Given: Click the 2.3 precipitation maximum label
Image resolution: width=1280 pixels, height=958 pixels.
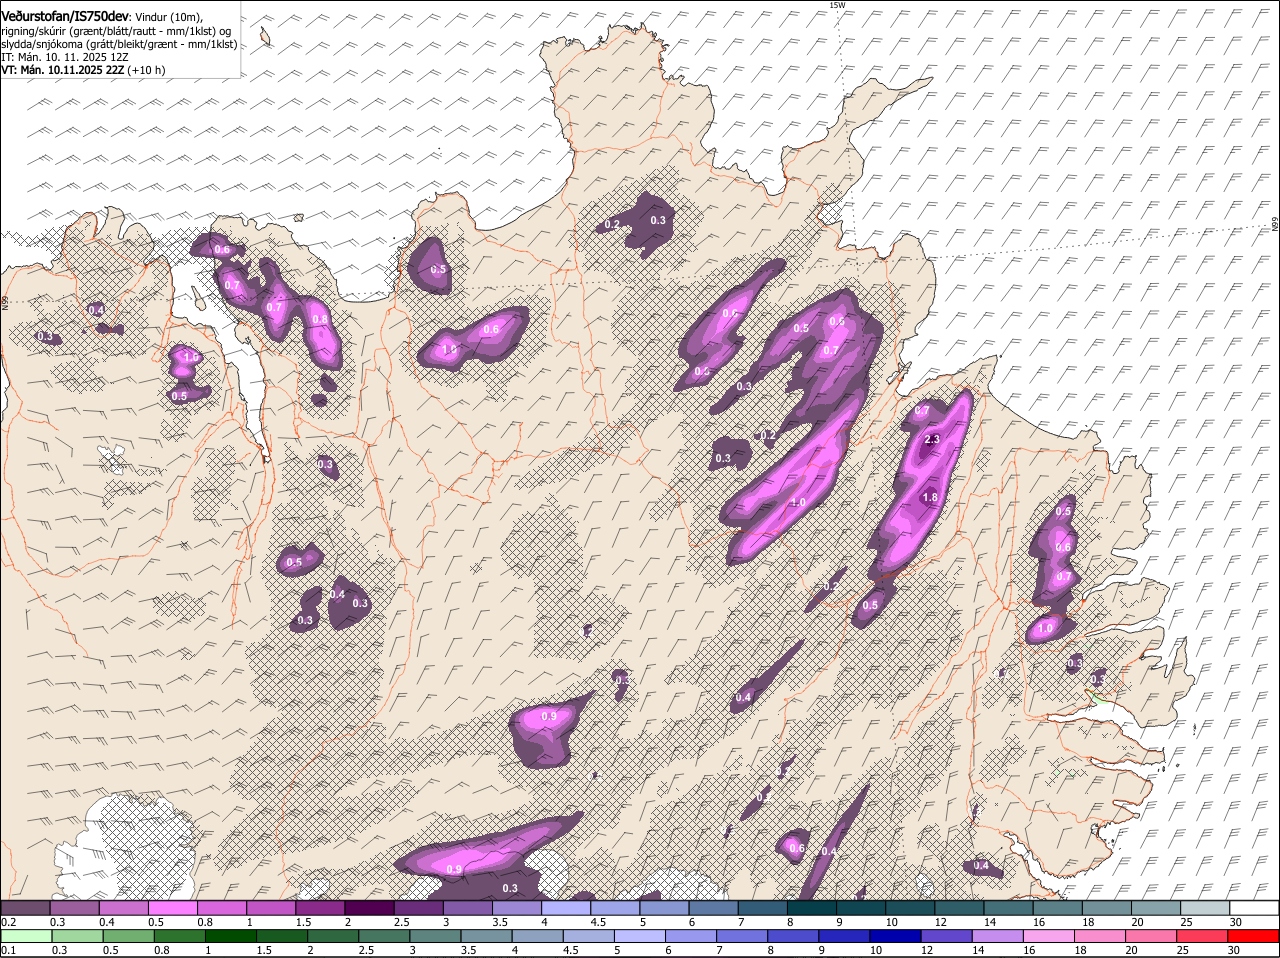Looking at the screenshot, I should click(932, 440).
